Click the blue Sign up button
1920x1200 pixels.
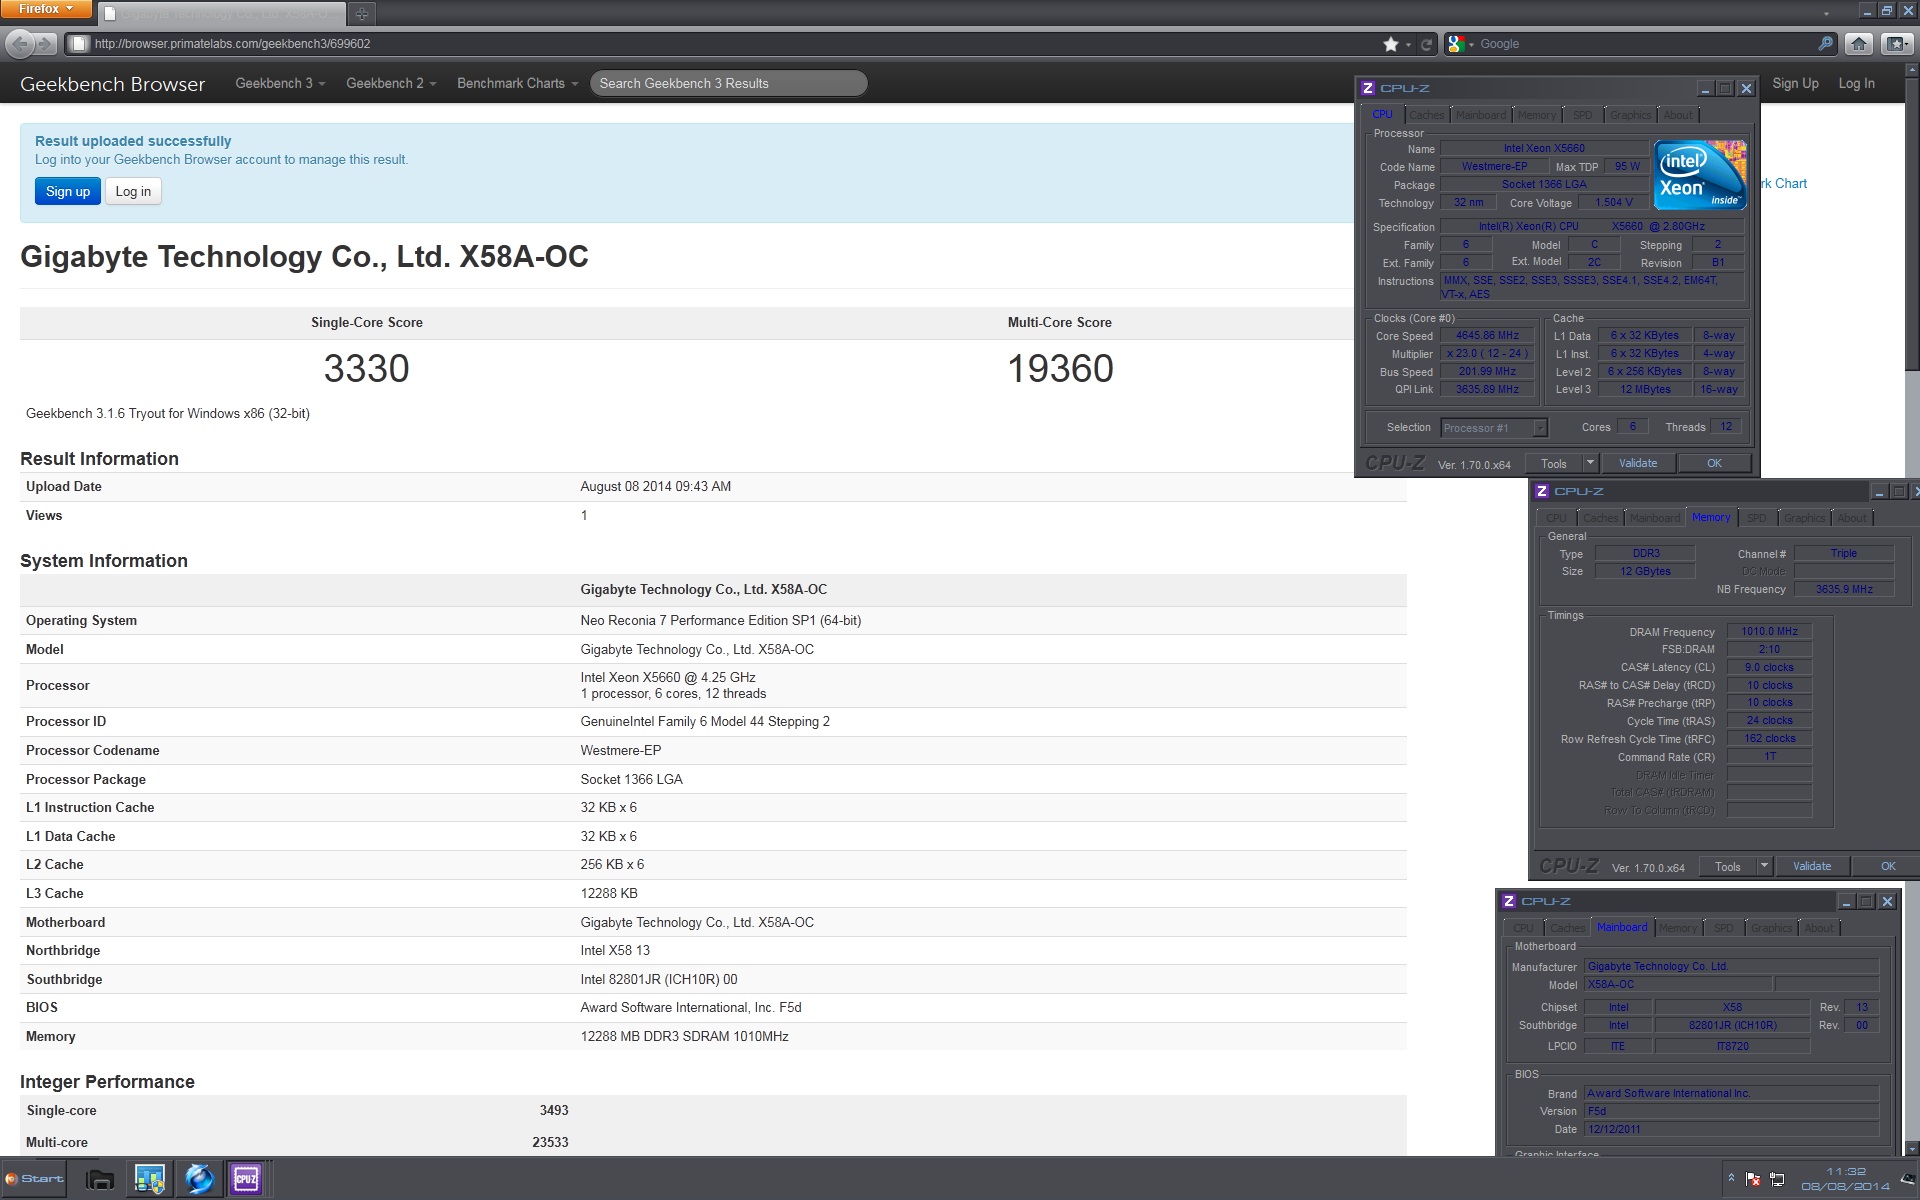click(68, 191)
